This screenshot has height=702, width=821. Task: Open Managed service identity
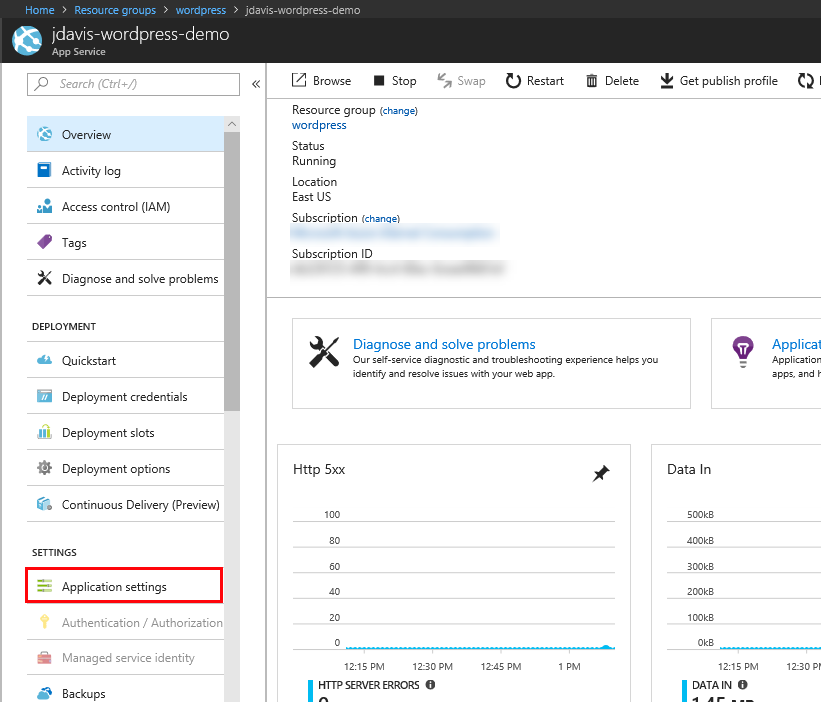126,658
